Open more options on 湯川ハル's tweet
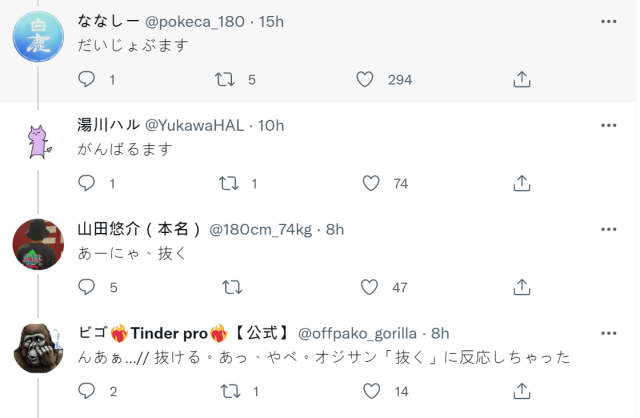The height and width of the screenshot is (418, 640). (608, 125)
